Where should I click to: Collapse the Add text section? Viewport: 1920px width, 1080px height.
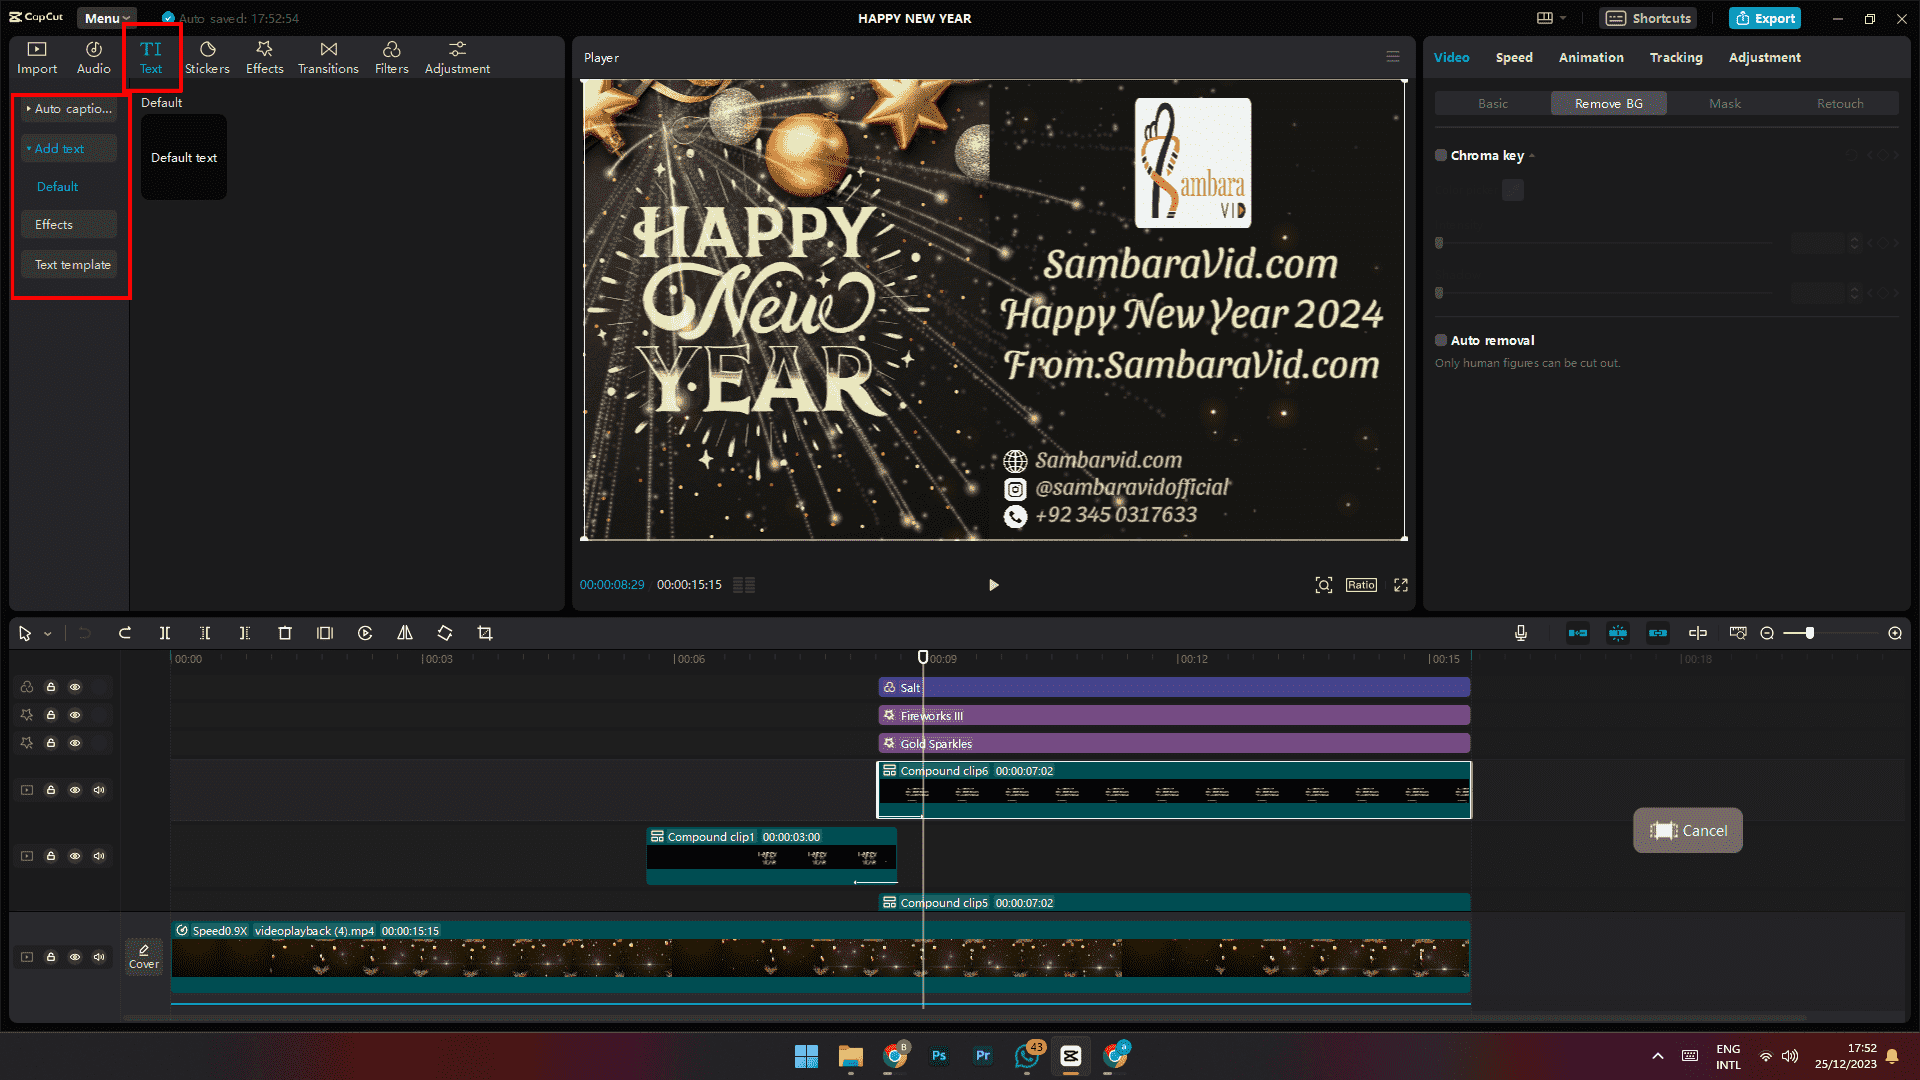69,149
